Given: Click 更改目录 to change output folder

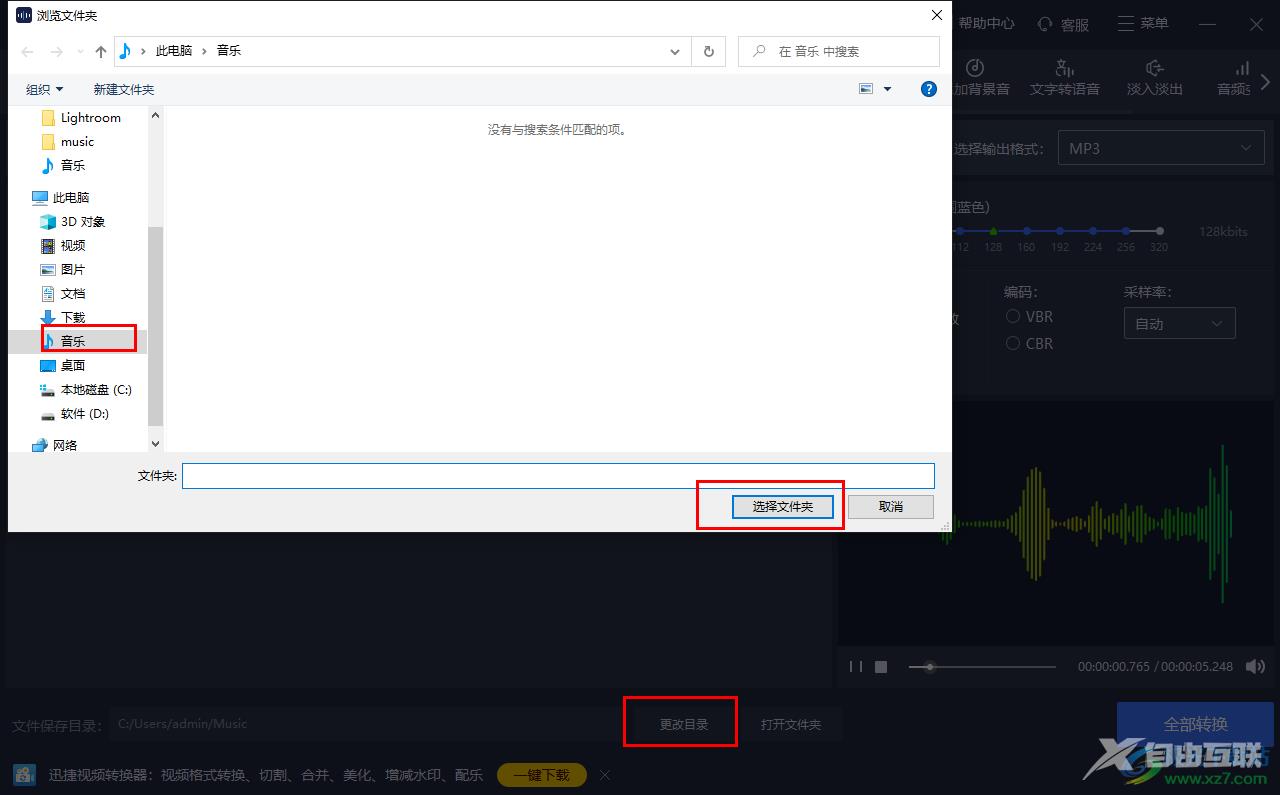Looking at the screenshot, I should (x=684, y=724).
